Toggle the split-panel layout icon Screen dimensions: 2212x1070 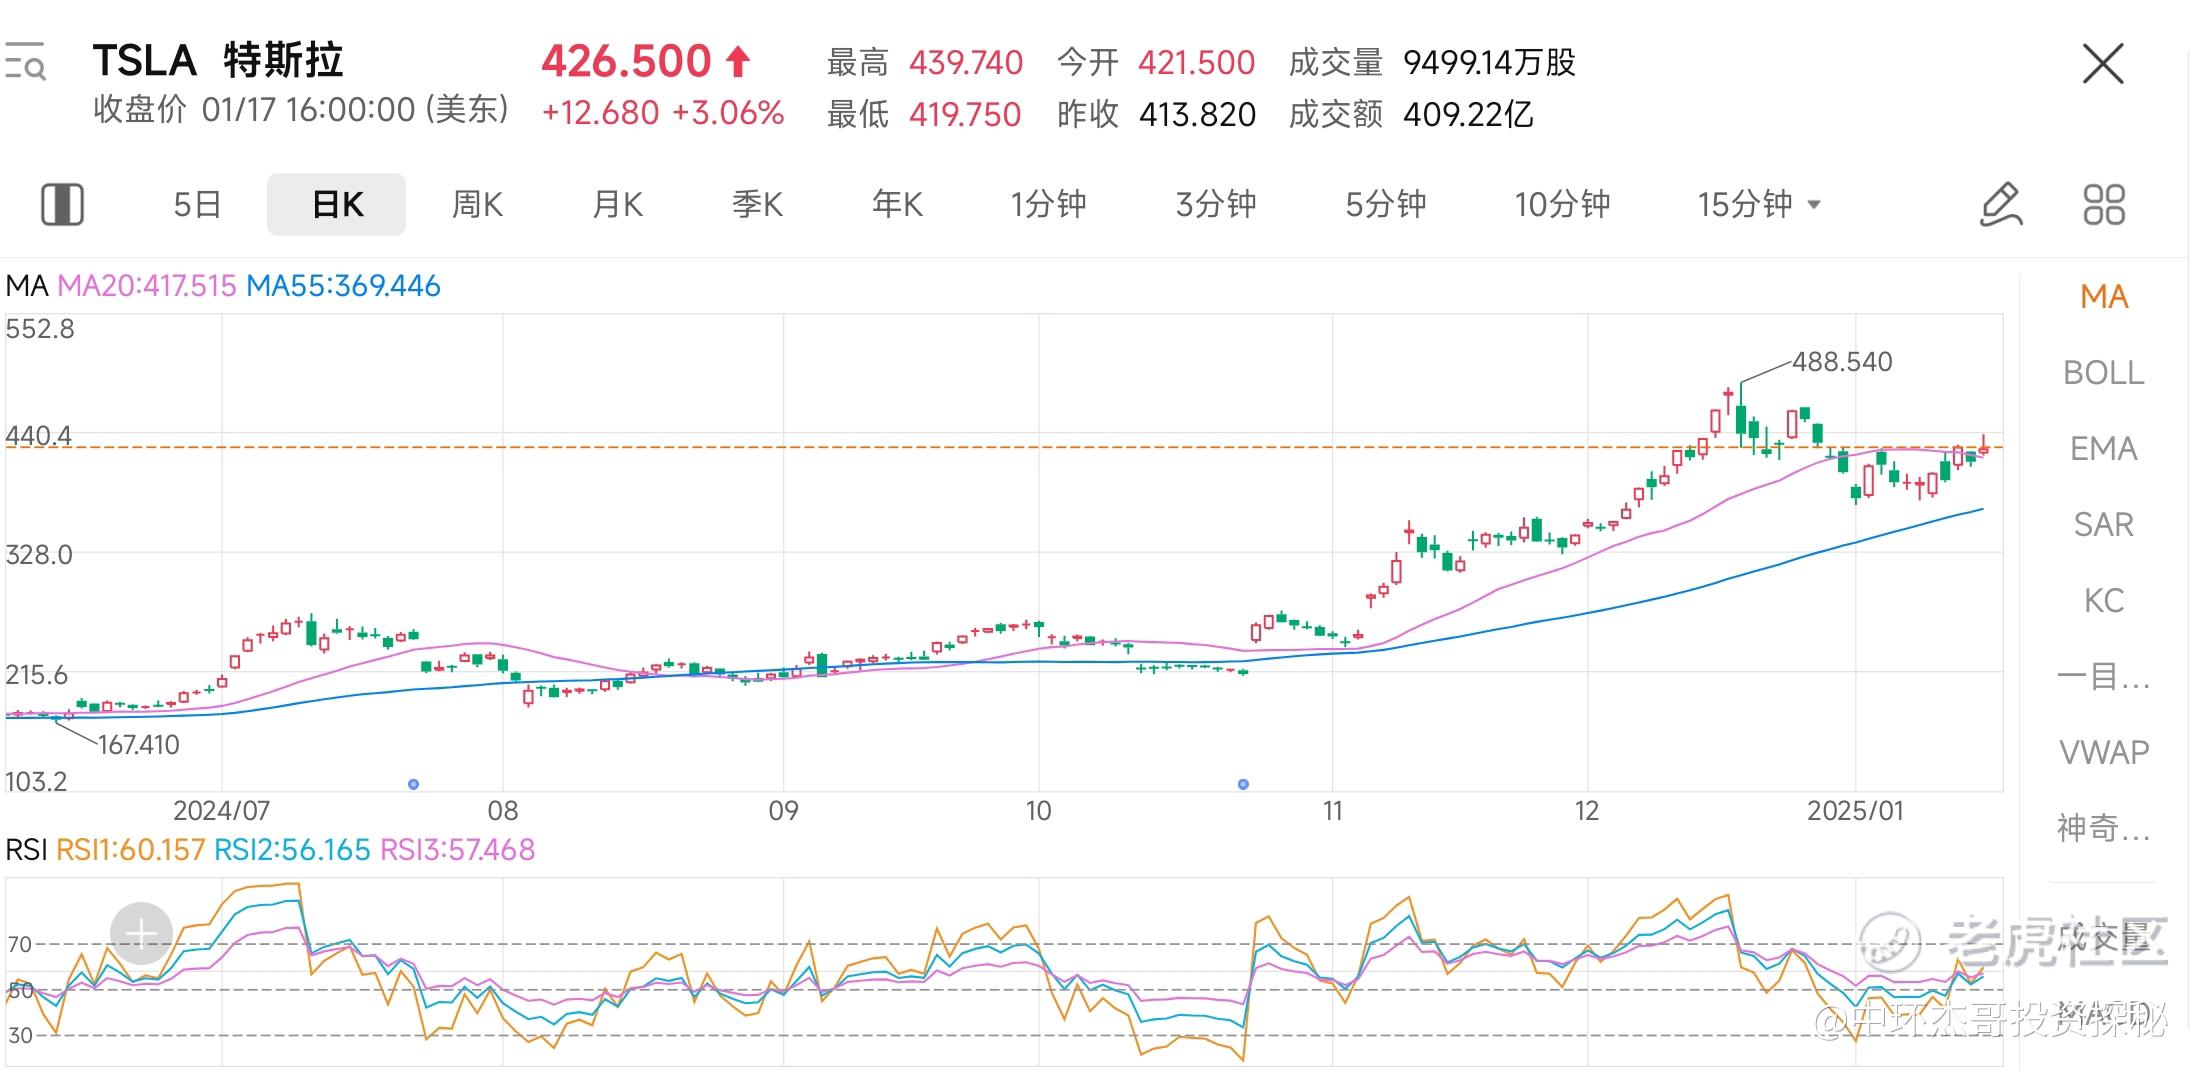tap(62, 204)
